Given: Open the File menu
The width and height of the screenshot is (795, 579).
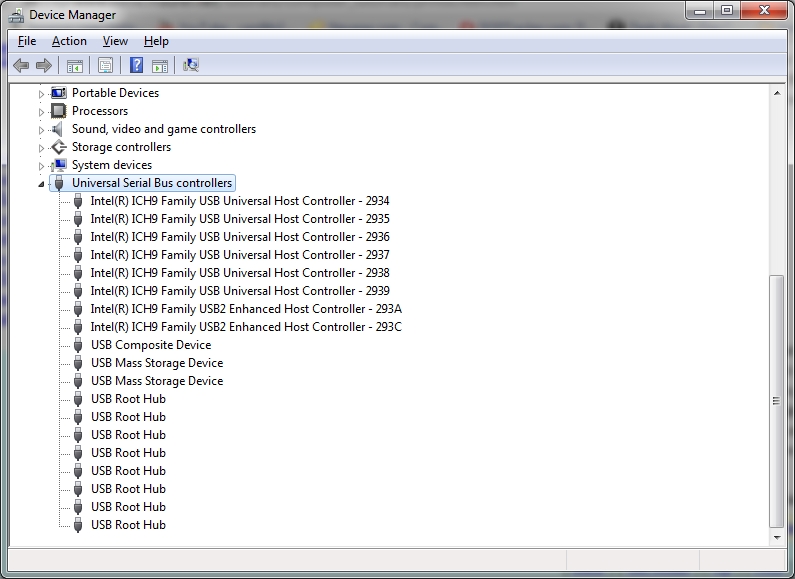Looking at the screenshot, I should [27, 41].
